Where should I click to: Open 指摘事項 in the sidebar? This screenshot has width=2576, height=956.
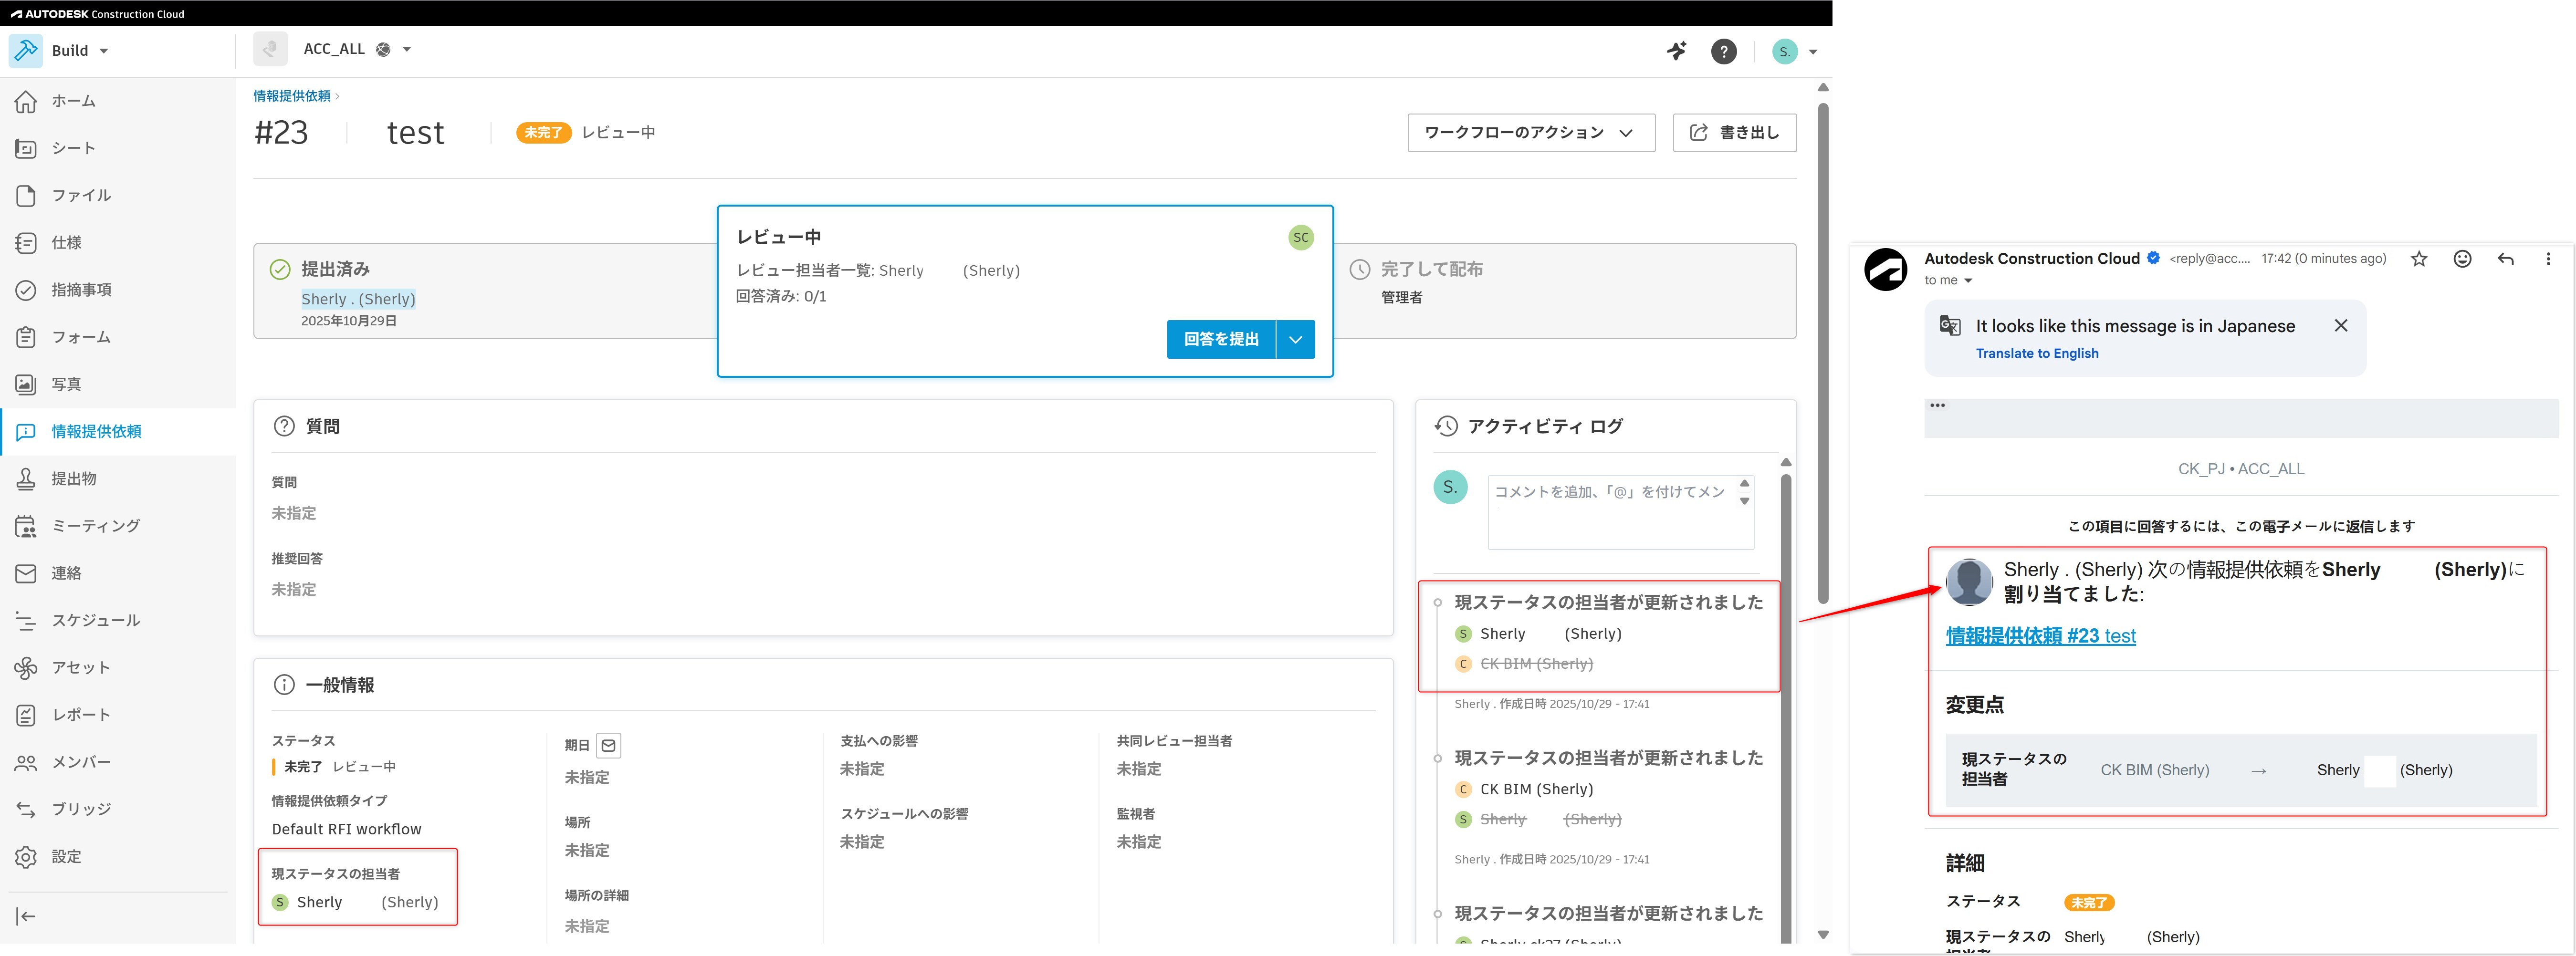[x=81, y=290]
